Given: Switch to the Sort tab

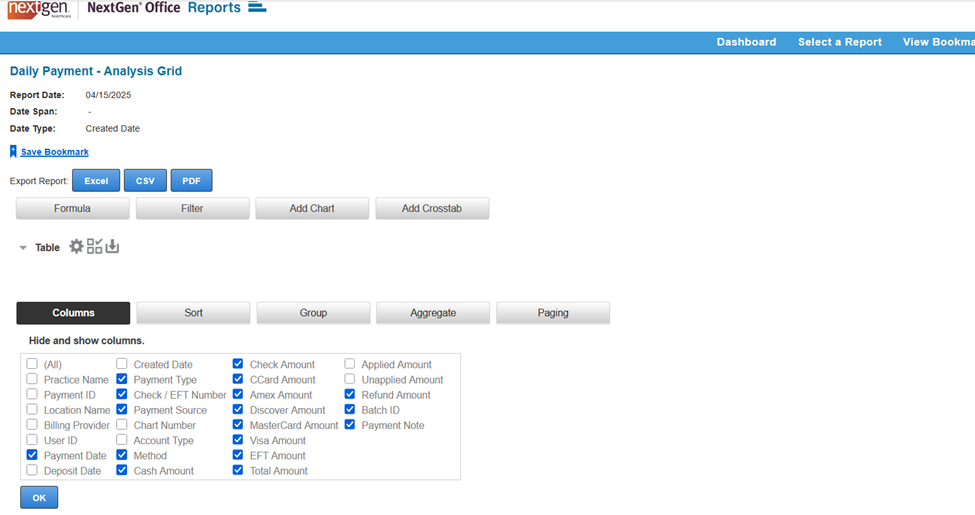Looking at the screenshot, I should click(193, 313).
